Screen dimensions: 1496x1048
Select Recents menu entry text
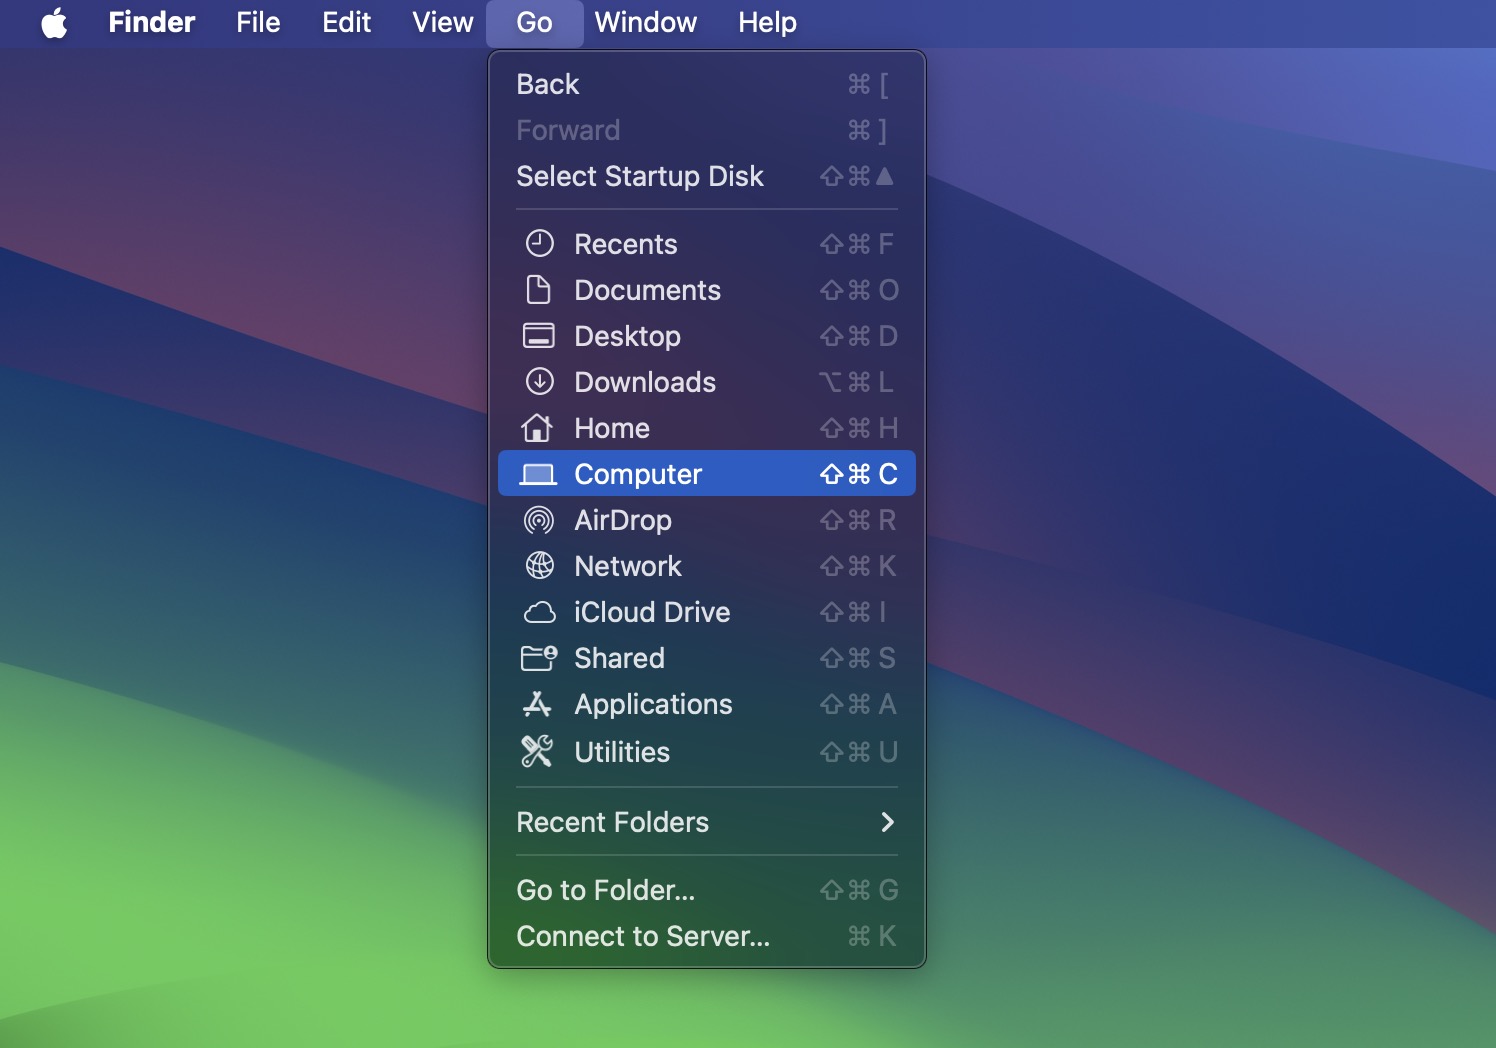[626, 244]
